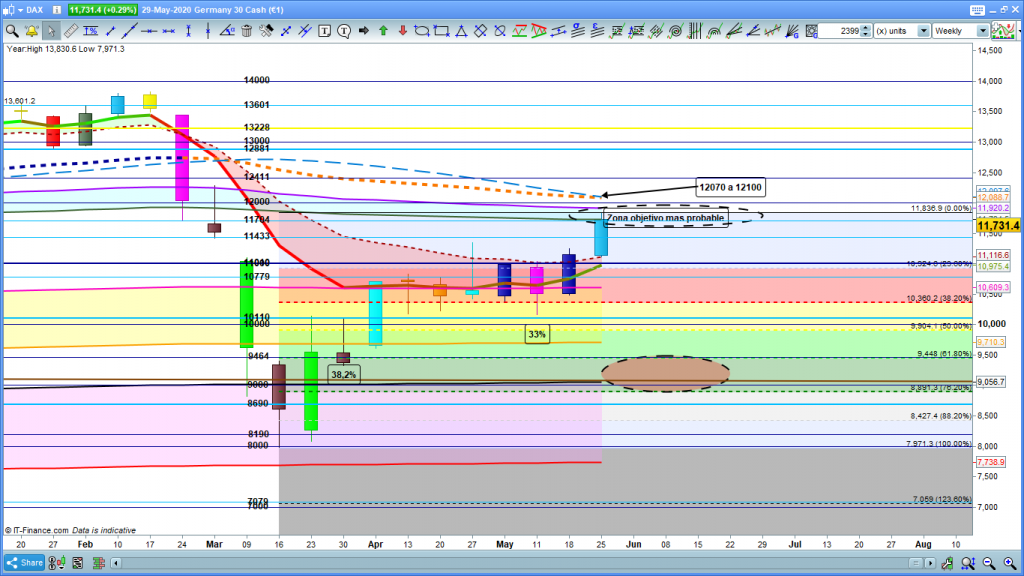Click the Share button
The width and height of the screenshot is (1024, 576).
pyautogui.click(x=26, y=563)
